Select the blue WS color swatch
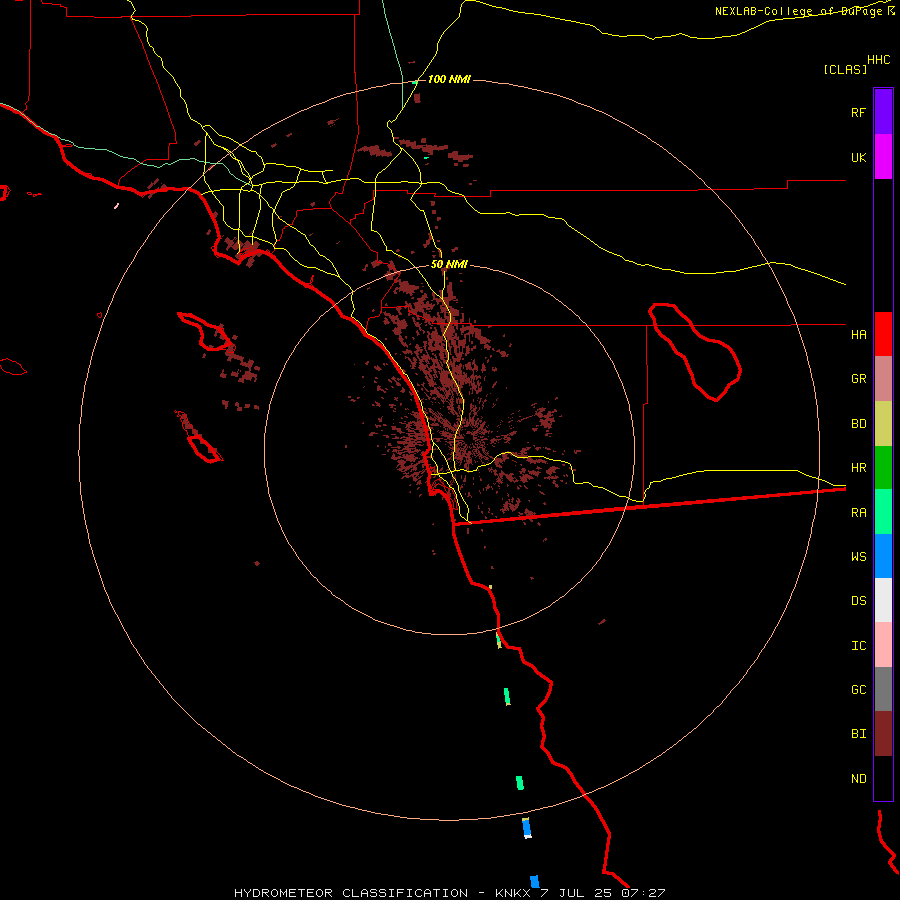The height and width of the screenshot is (900, 900). 883,556
